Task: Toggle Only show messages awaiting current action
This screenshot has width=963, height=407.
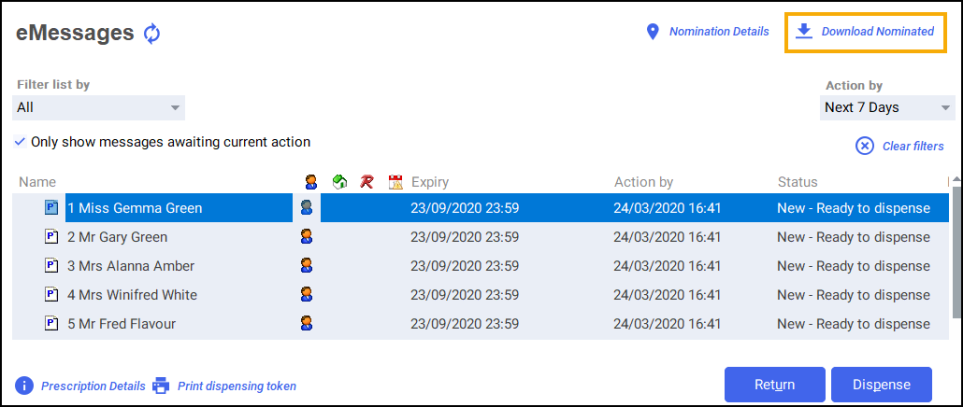Action: [x=21, y=142]
